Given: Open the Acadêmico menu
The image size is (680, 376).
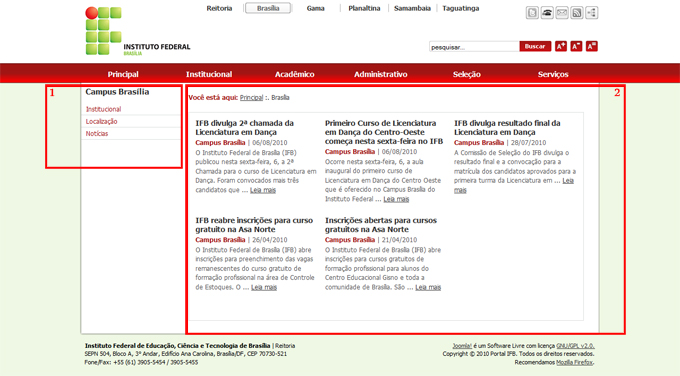Looking at the screenshot, I should tap(294, 74).
